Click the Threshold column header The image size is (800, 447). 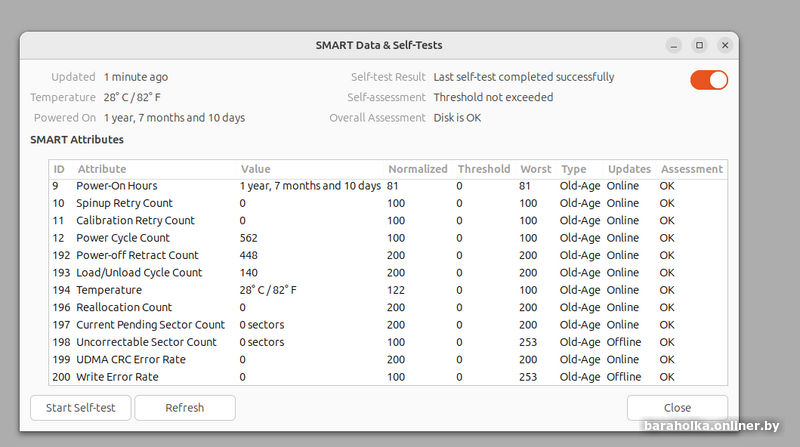pyautogui.click(x=483, y=169)
